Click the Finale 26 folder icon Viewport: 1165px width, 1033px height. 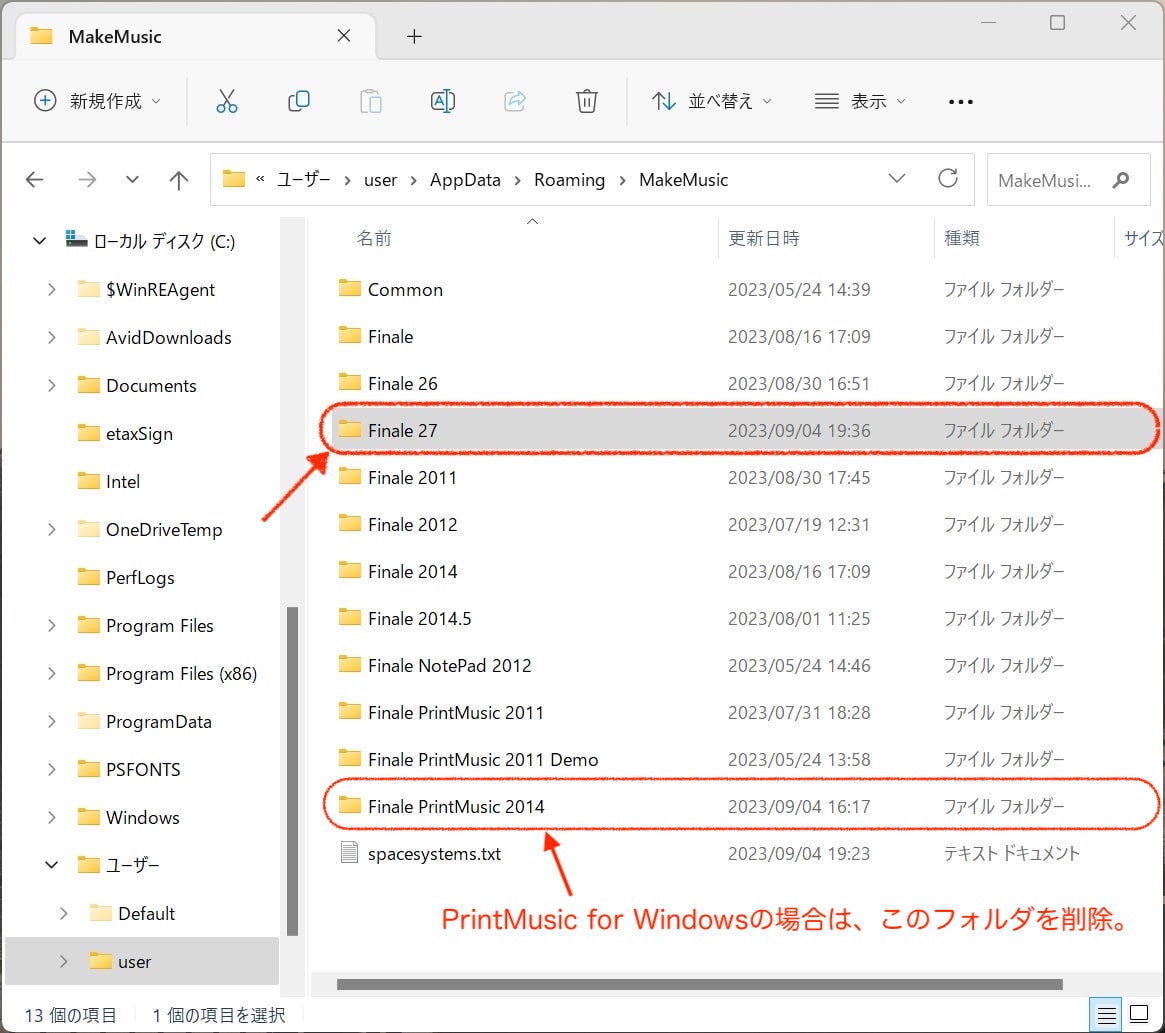(349, 383)
